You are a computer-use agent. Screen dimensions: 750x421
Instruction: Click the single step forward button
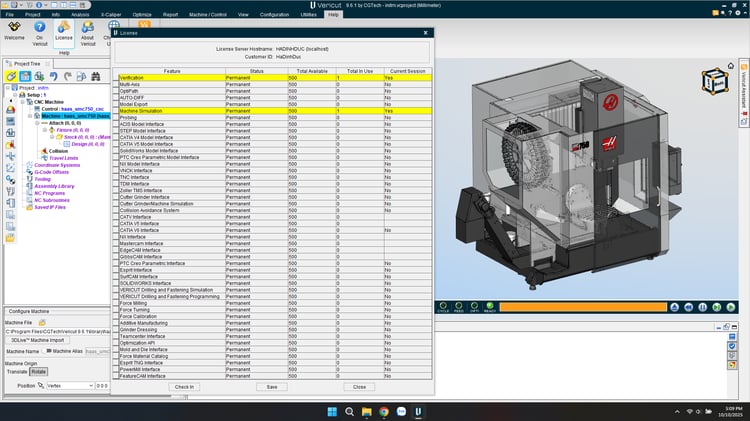(x=717, y=307)
